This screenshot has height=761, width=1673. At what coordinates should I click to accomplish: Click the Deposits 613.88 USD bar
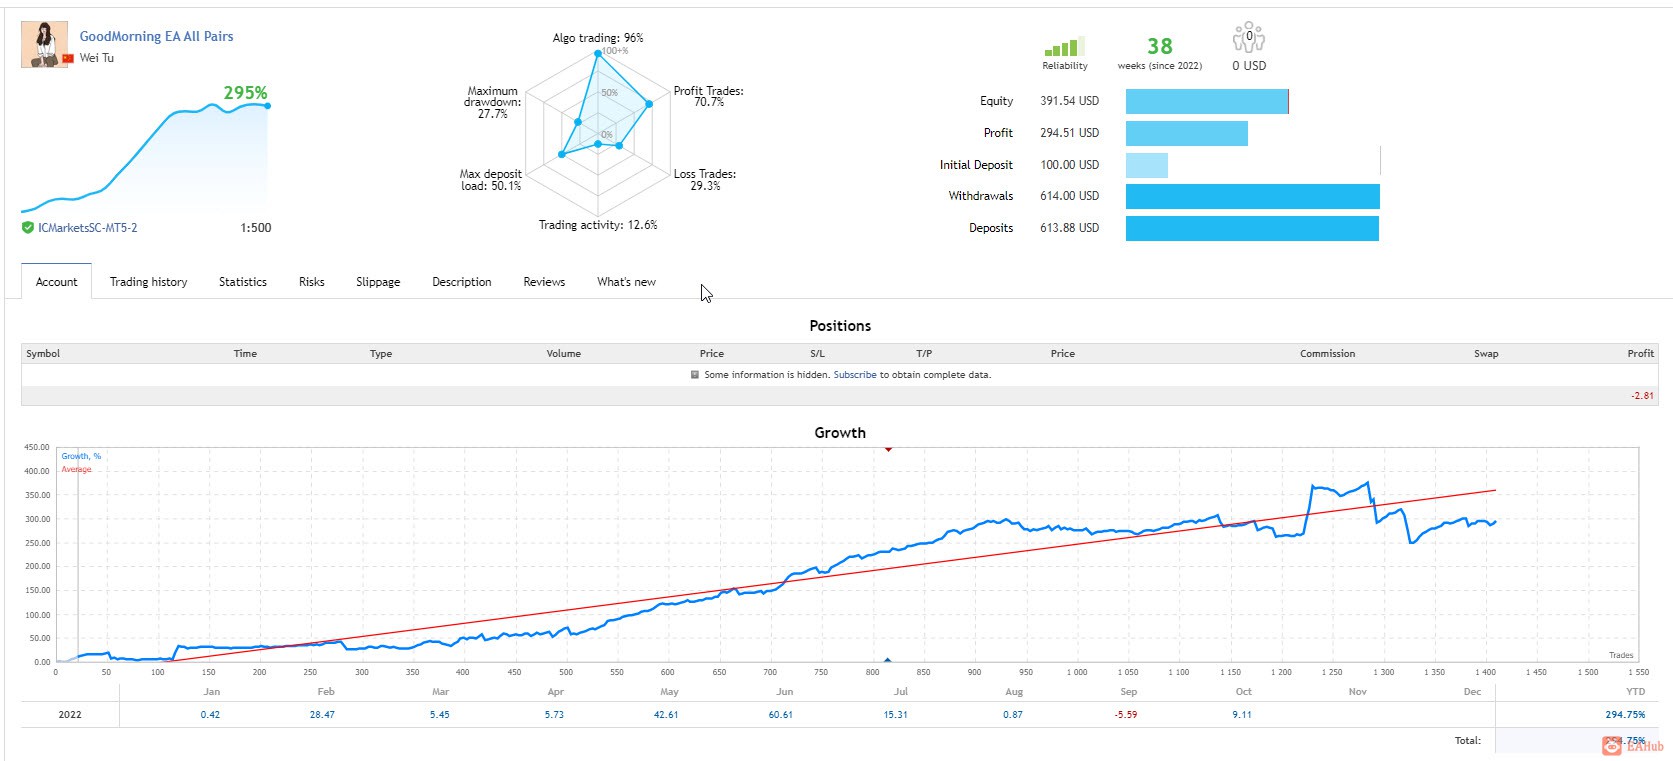tap(1252, 228)
